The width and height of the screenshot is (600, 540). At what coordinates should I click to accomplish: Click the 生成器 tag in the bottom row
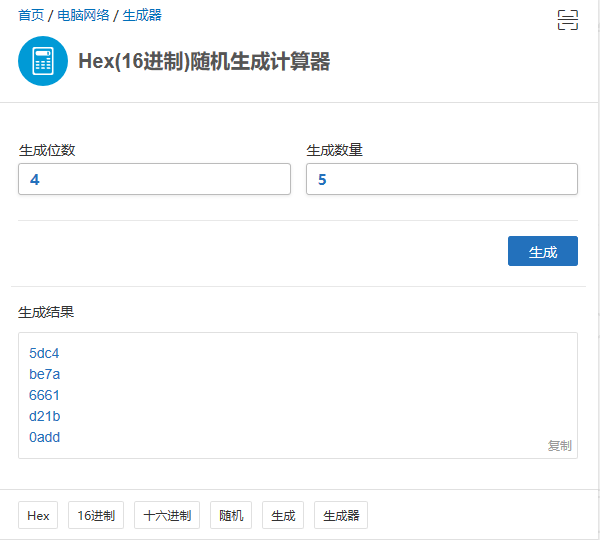coord(341,516)
